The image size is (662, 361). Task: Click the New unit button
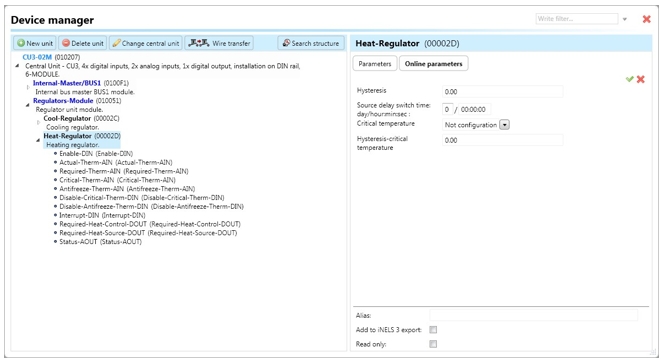(x=35, y=43)
